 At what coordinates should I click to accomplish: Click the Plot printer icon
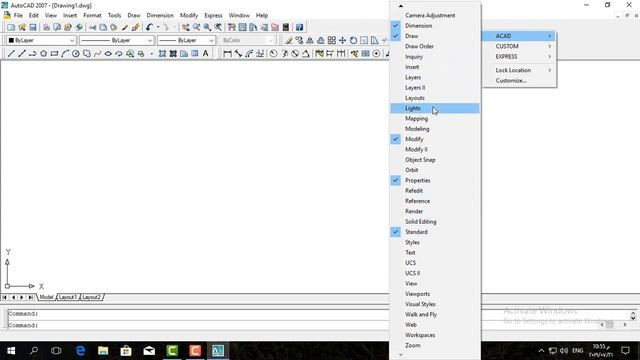click(46, 27)
